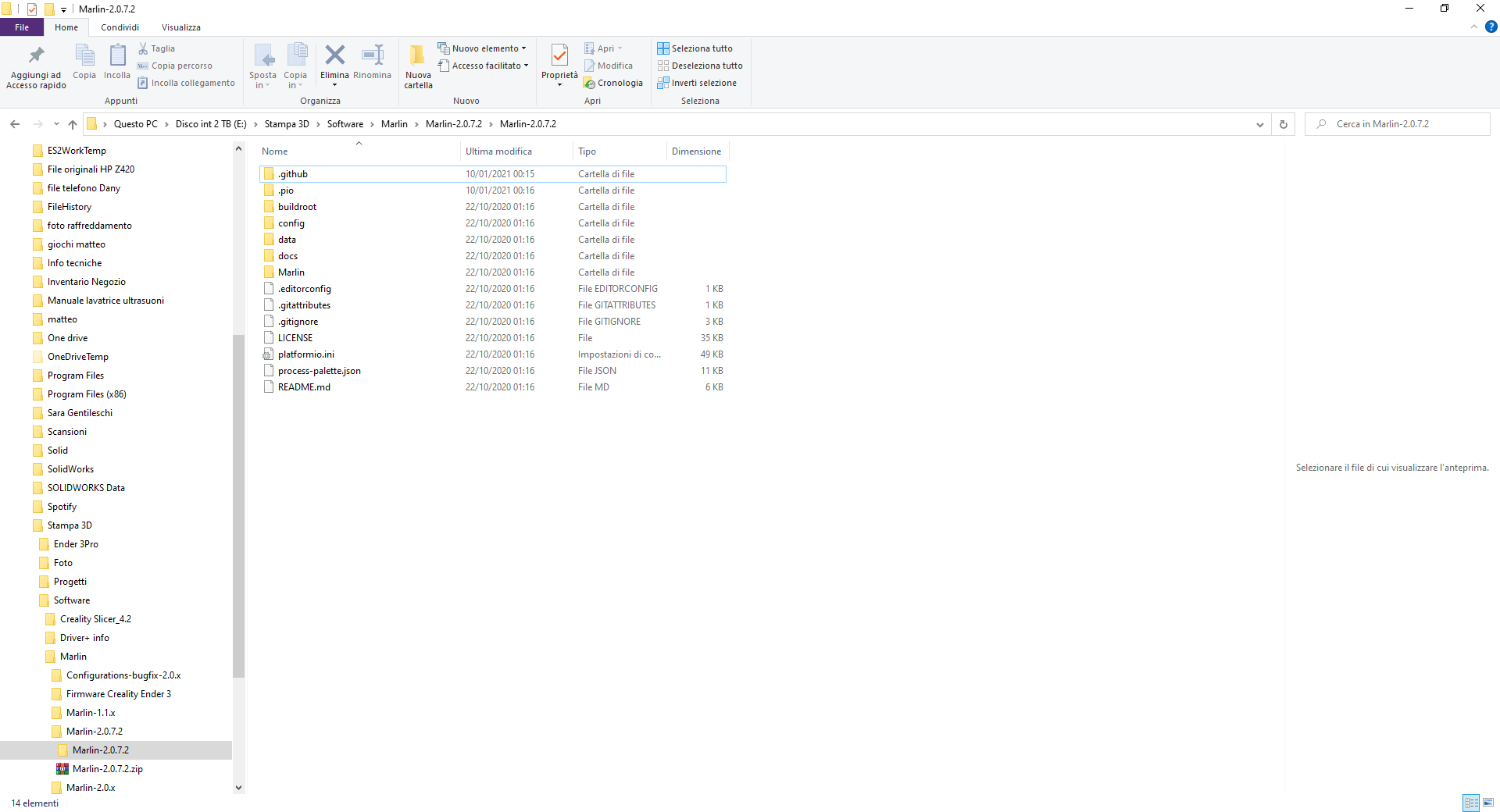Click the navigation pane scrollbar down arrow
The image size is (1500, 812).
[238, 788]
